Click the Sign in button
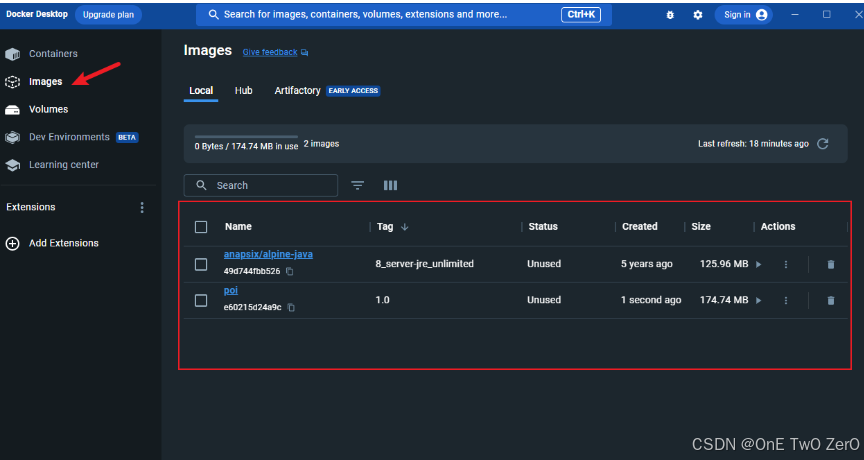The width and height of the screenshot is (864, 460). 744,15
